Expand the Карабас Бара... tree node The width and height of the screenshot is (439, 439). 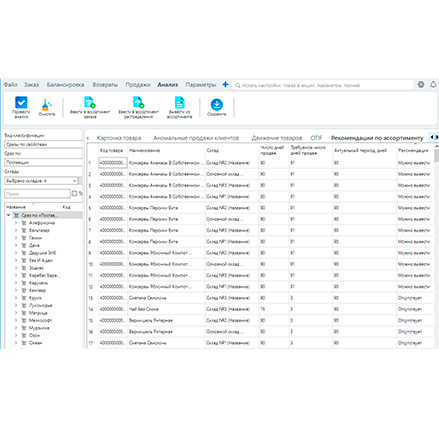tap(16, 275)
